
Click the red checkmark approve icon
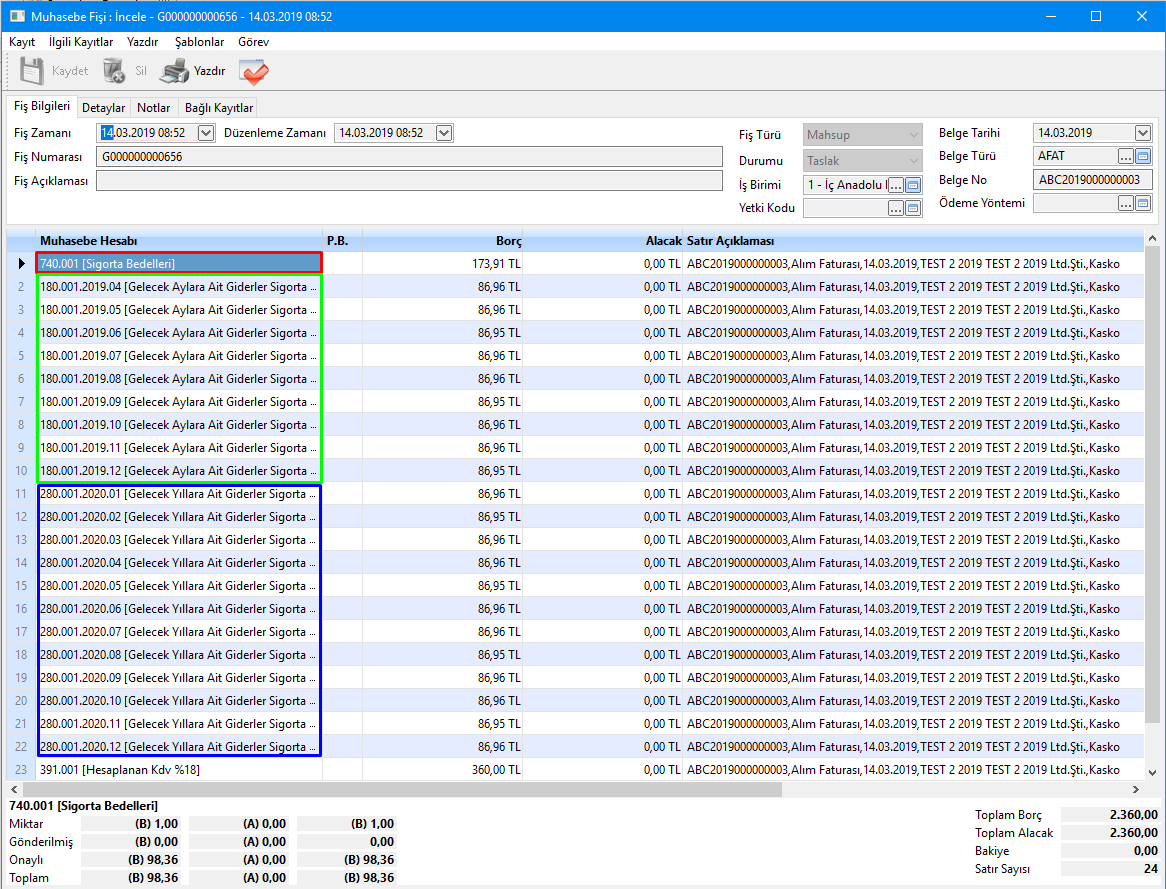(x=253, y=71)
